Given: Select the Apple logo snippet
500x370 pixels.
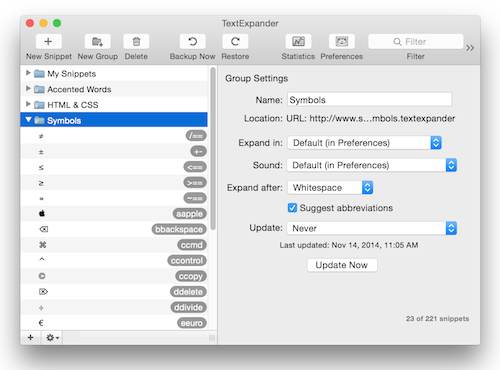Looking at the screenshot, I should point(42,213).
